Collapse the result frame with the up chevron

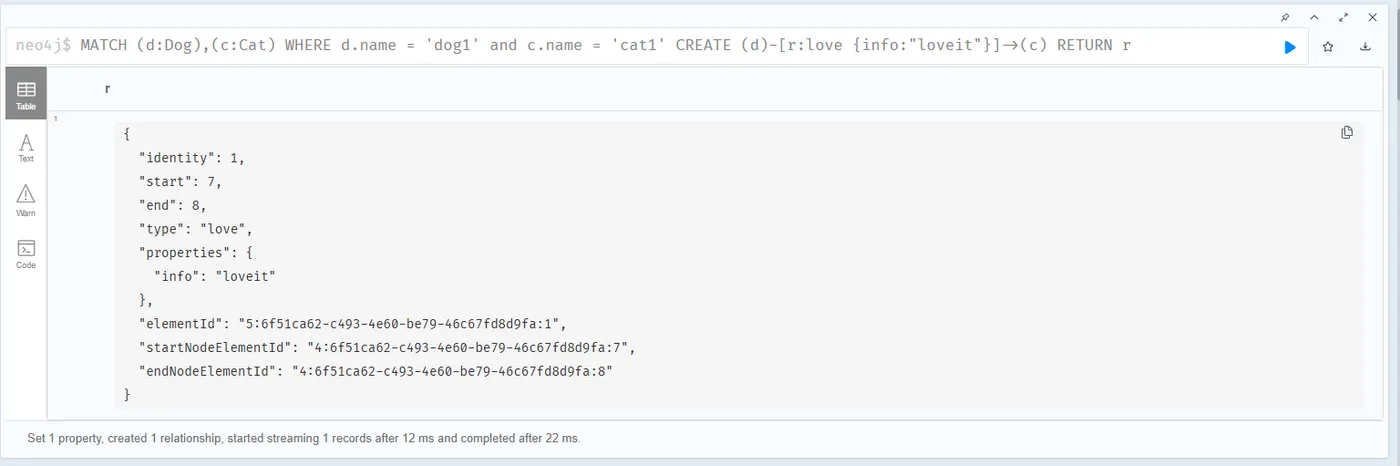pos(1314,17)
